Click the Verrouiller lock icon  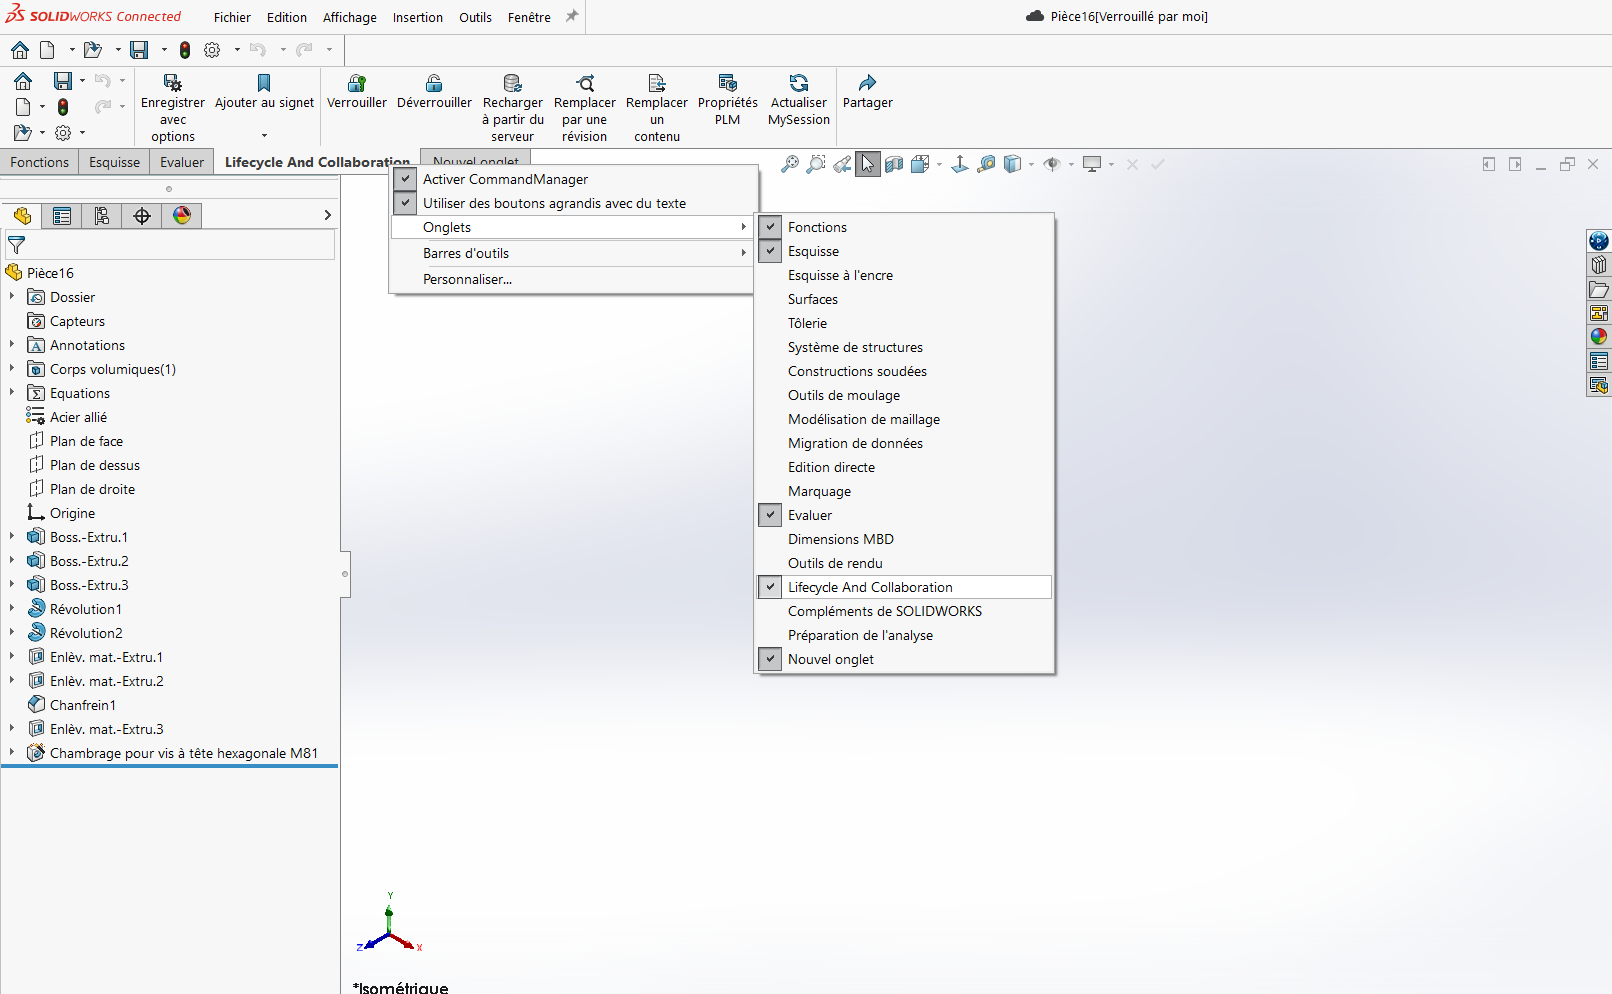tap(357, 83)
